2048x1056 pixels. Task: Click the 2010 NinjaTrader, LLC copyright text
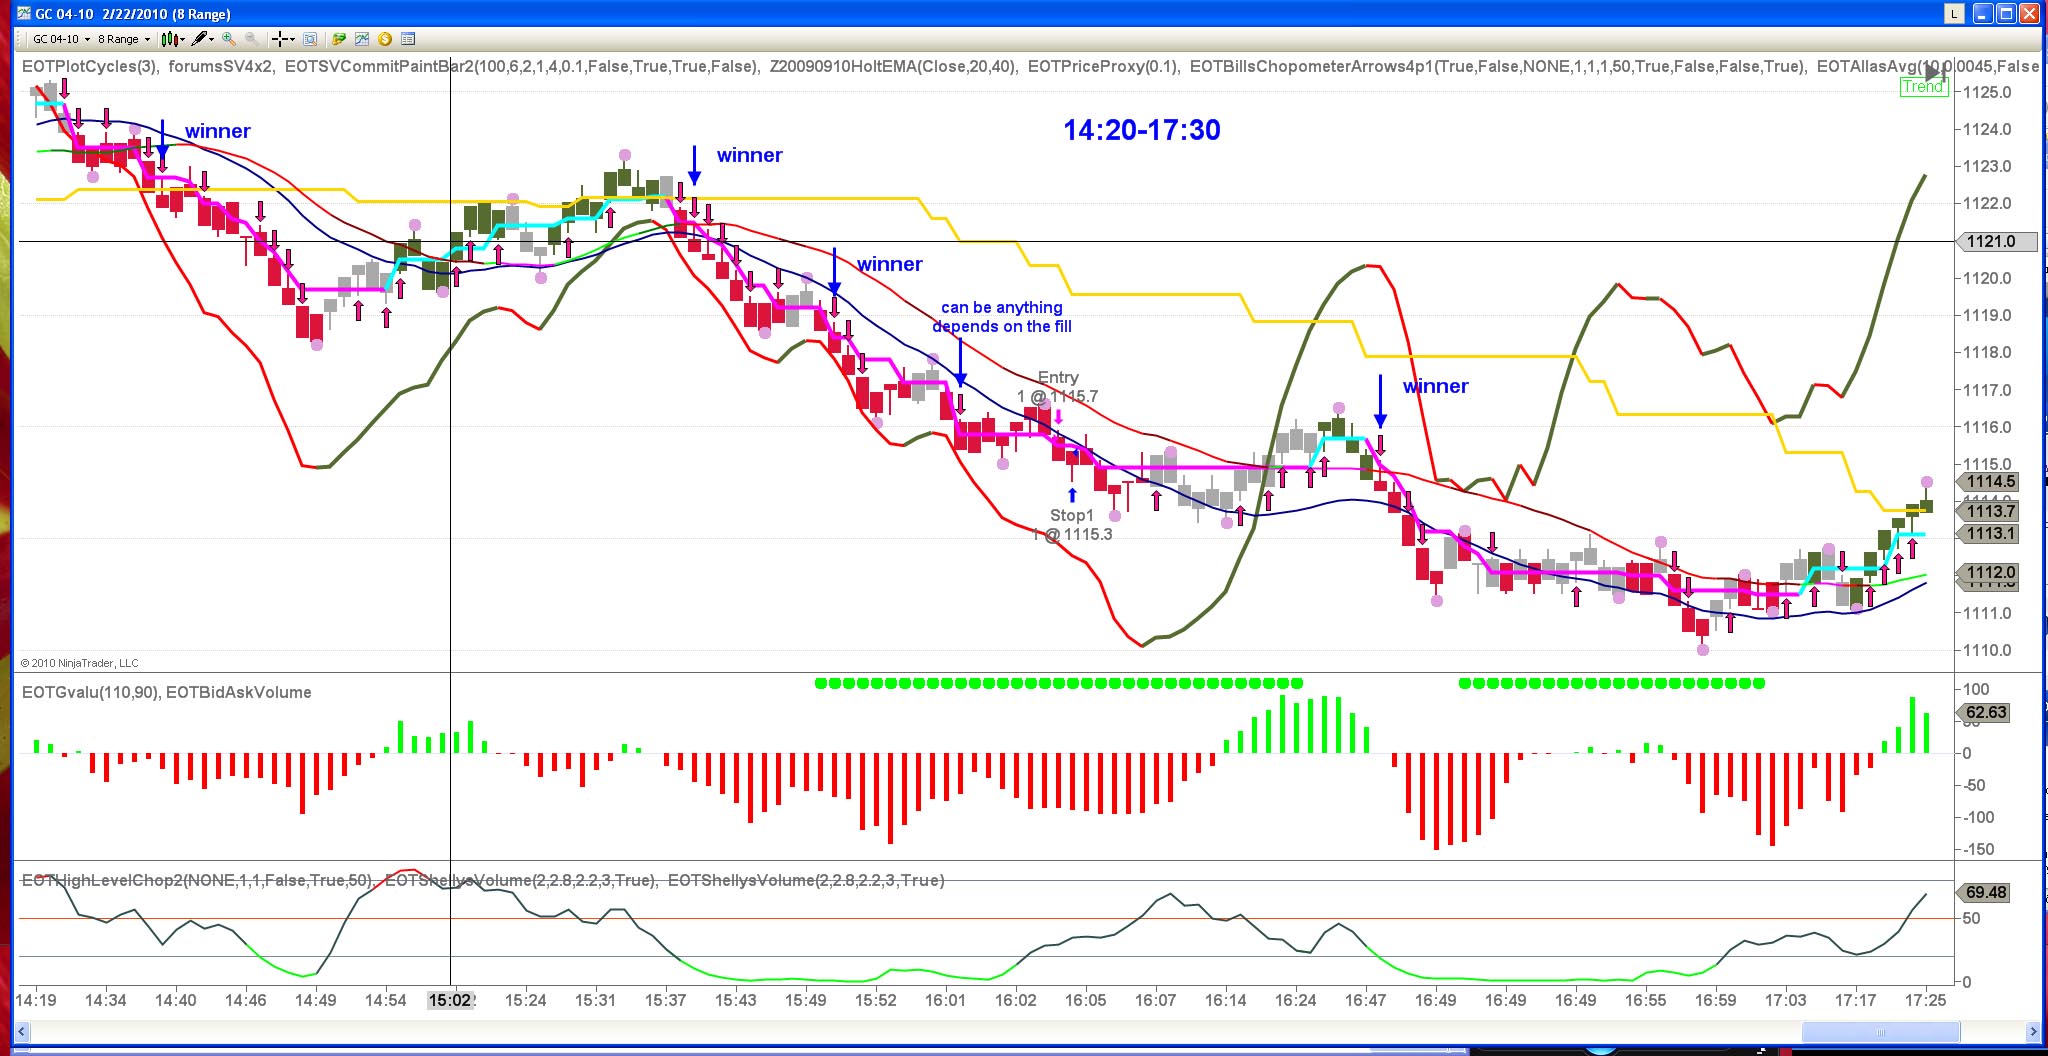click(80, 663)
